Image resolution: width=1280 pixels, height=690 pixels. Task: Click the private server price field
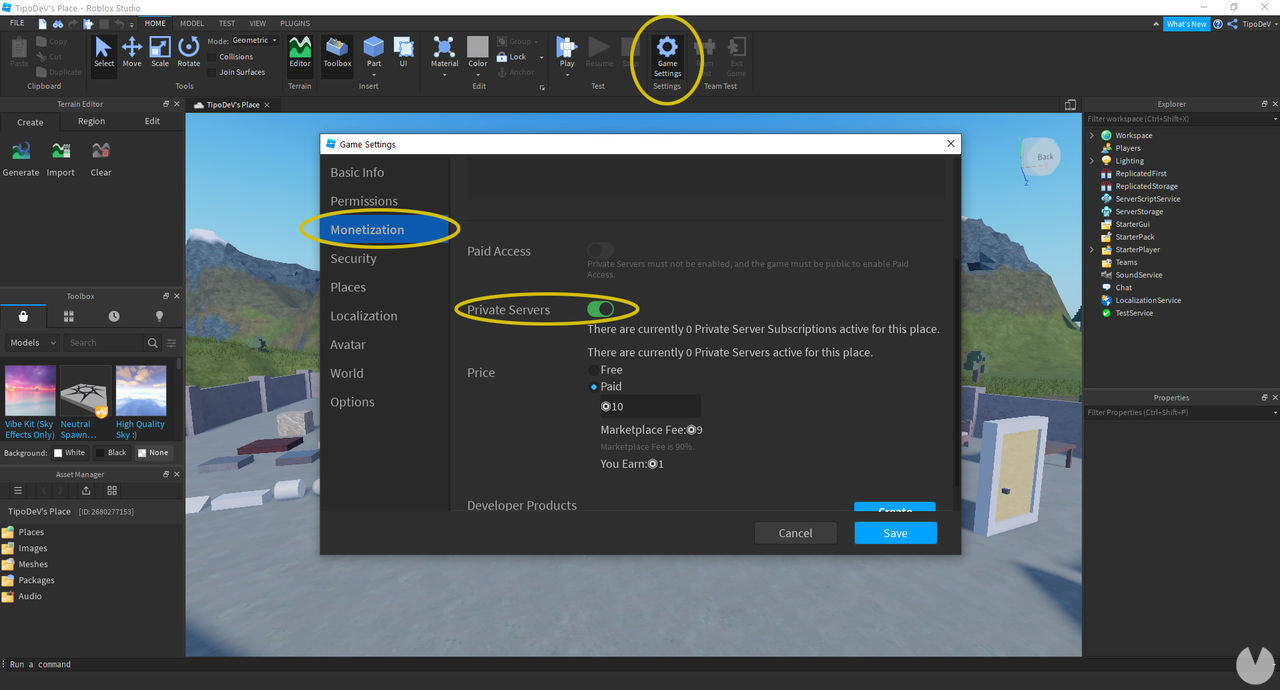[650, 406]
